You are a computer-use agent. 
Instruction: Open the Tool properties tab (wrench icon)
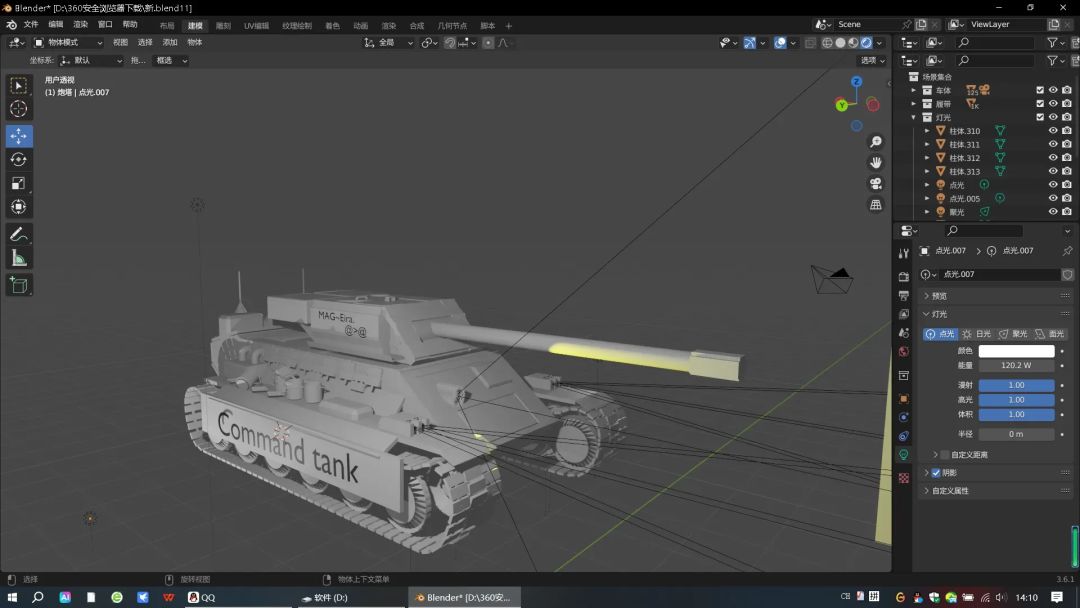[904, 253]
